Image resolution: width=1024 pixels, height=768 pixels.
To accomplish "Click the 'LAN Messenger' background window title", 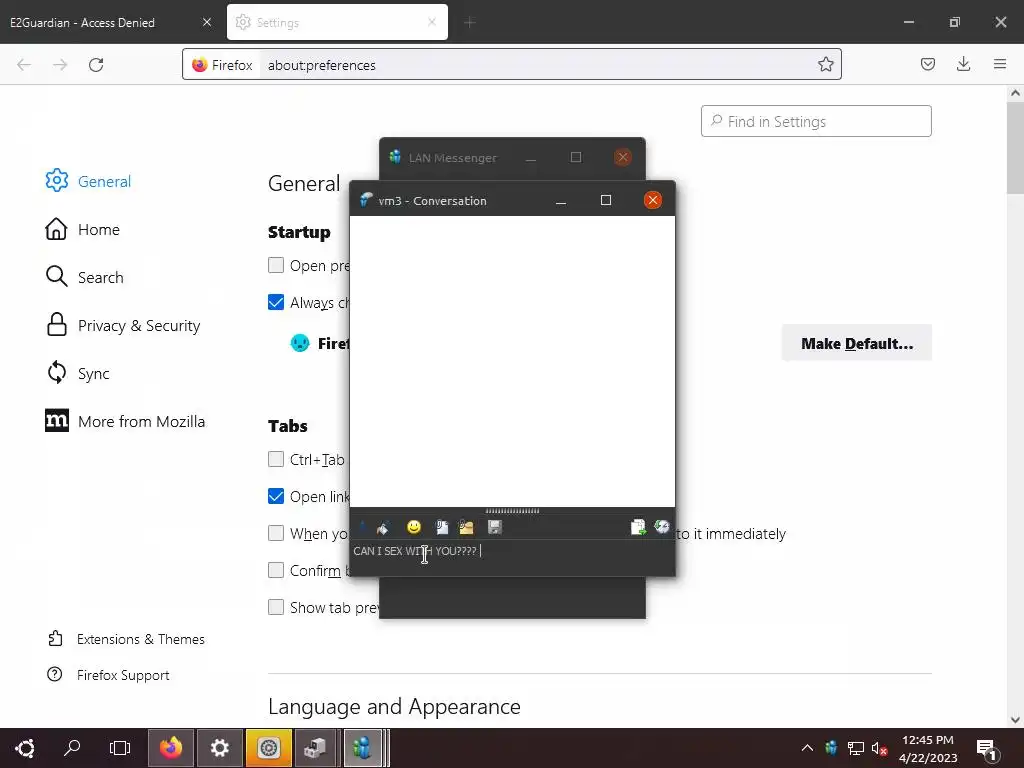I will pos(453,157).
